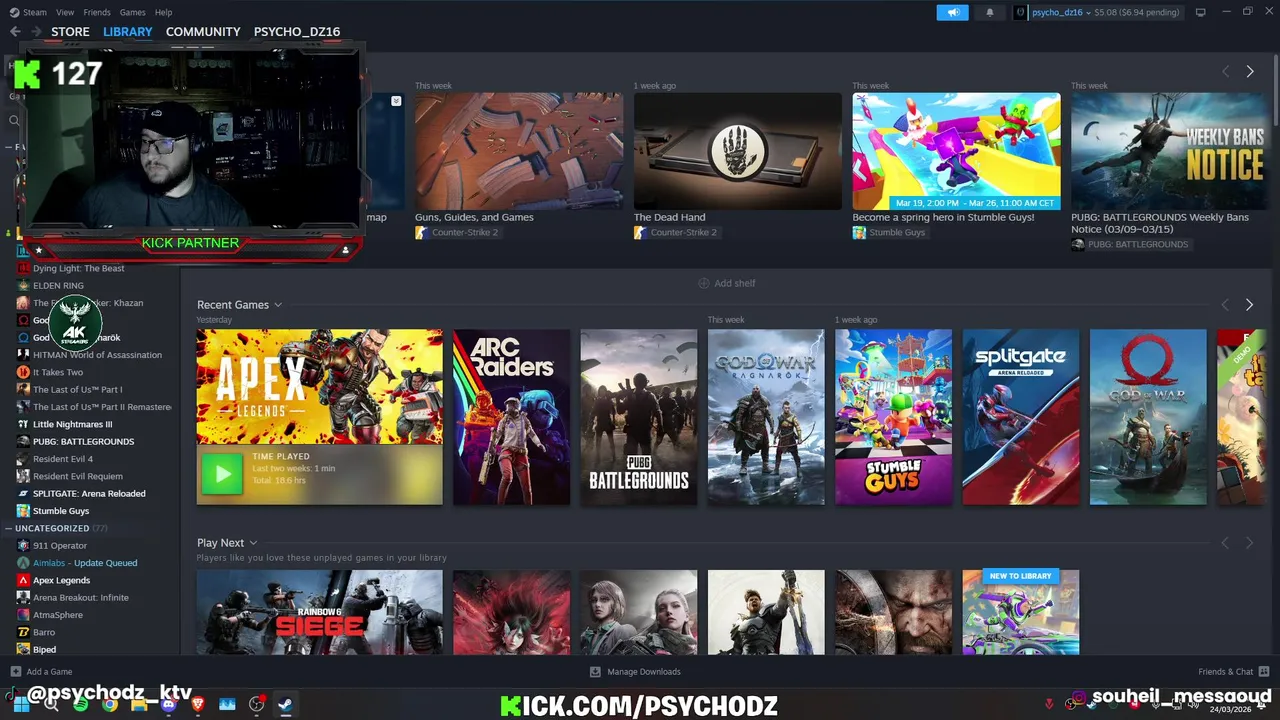Screen dimensions: 1280x720
Task: Open the Stumble Guys spring hero news thumbnail
Action: pos(956,151)
